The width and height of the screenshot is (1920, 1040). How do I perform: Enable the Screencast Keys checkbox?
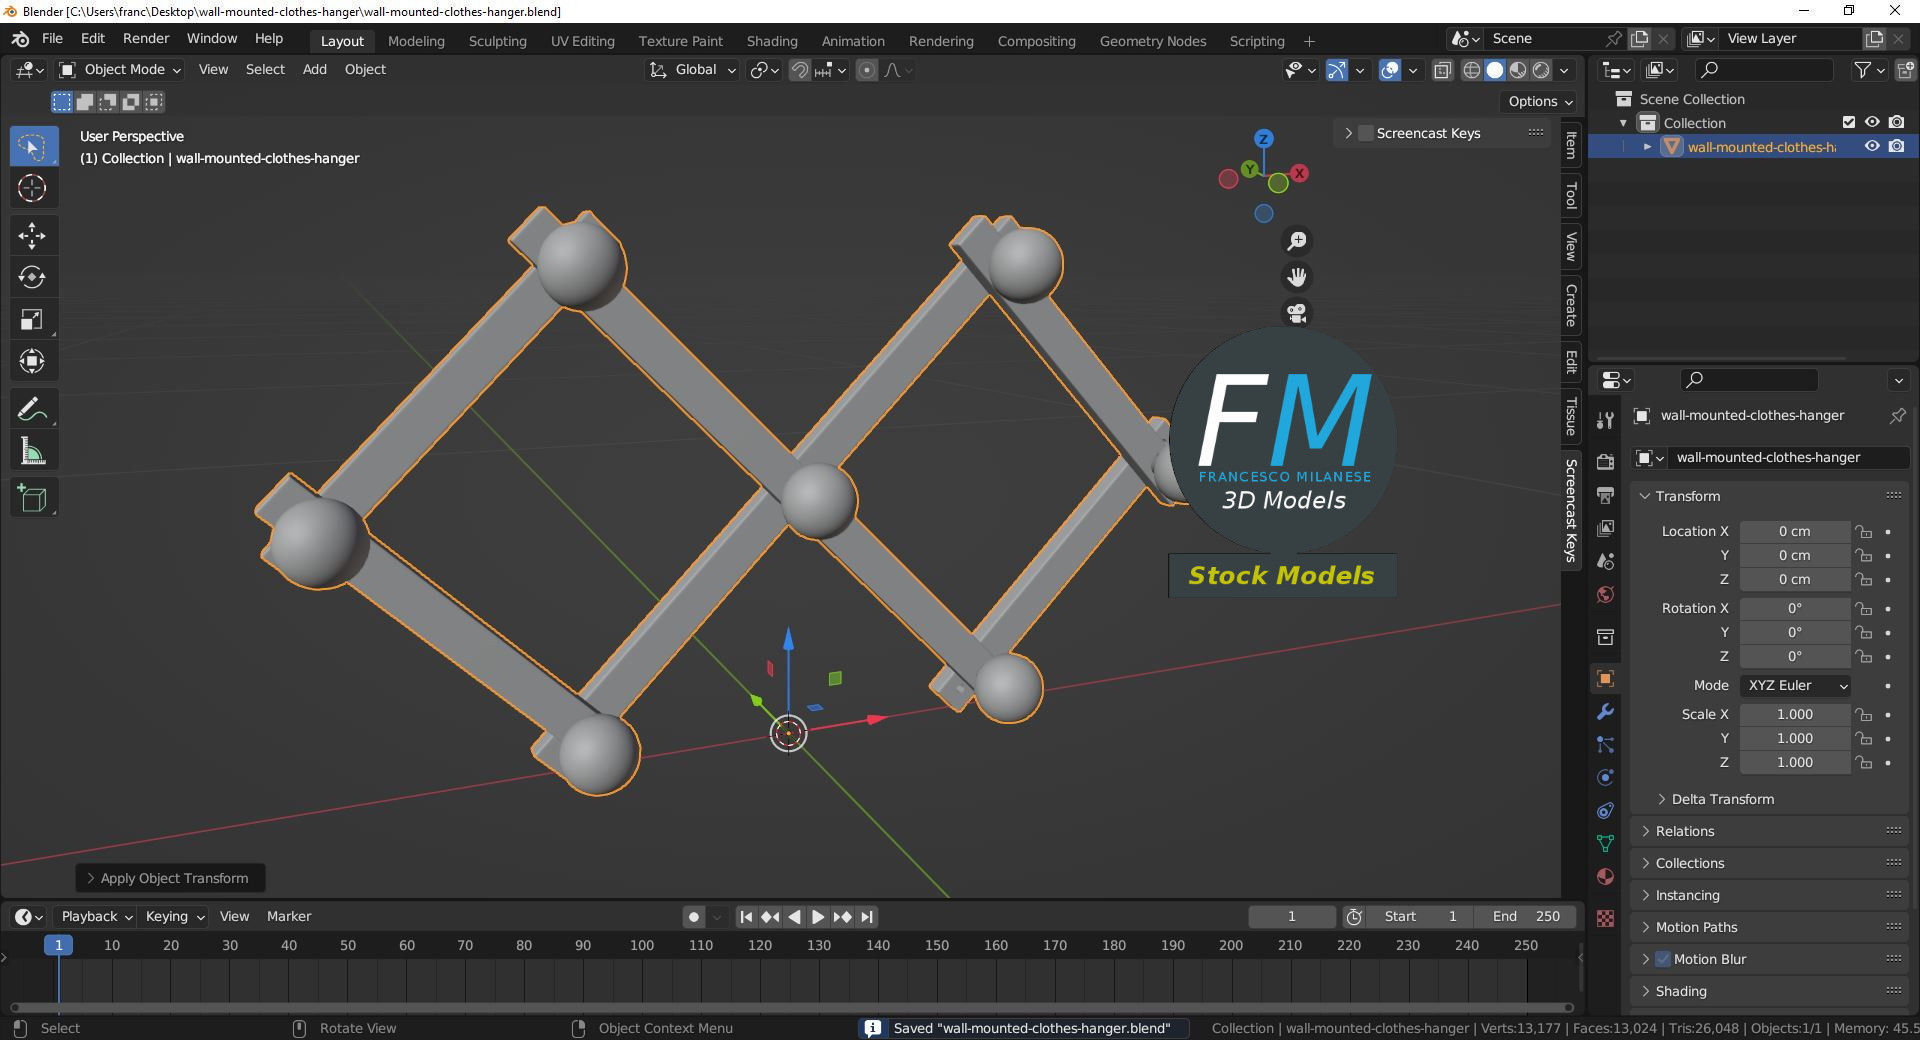point(1365,133)
